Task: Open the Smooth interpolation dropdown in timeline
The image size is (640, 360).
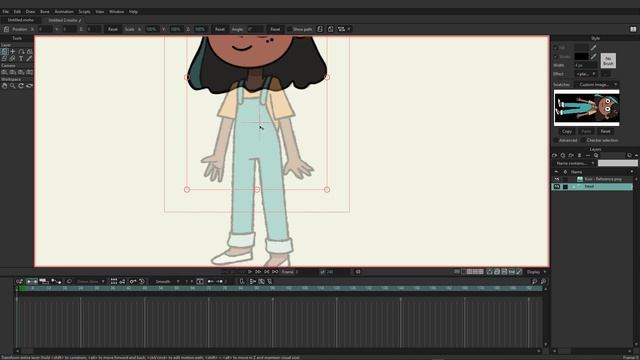Action: (167, 282)
